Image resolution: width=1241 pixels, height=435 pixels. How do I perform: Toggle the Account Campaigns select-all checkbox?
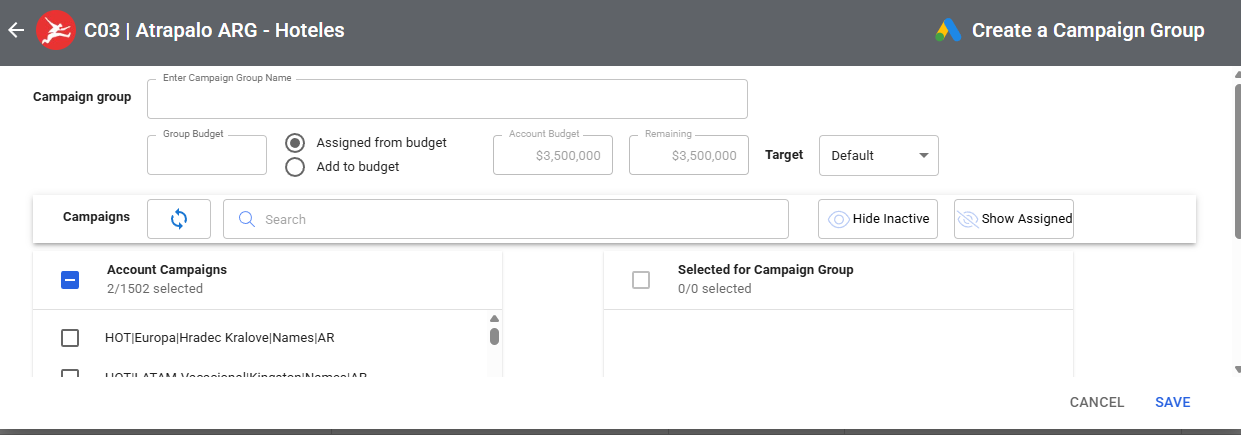point(70,280)
